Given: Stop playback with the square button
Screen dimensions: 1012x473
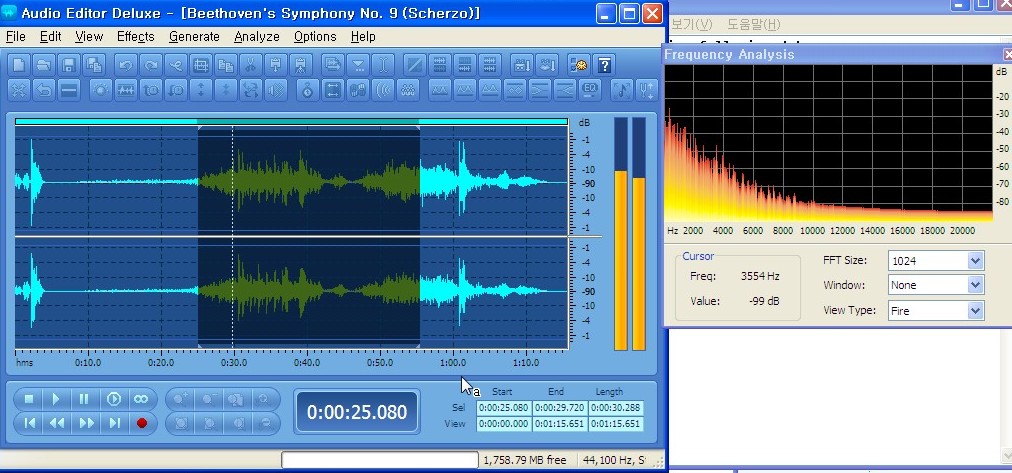Looking at the screenshot, I should coord(28,399).
